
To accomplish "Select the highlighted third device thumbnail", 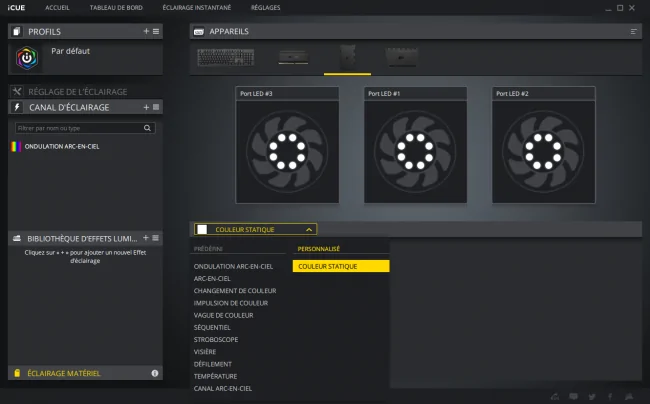I will (x=347, y=58).
